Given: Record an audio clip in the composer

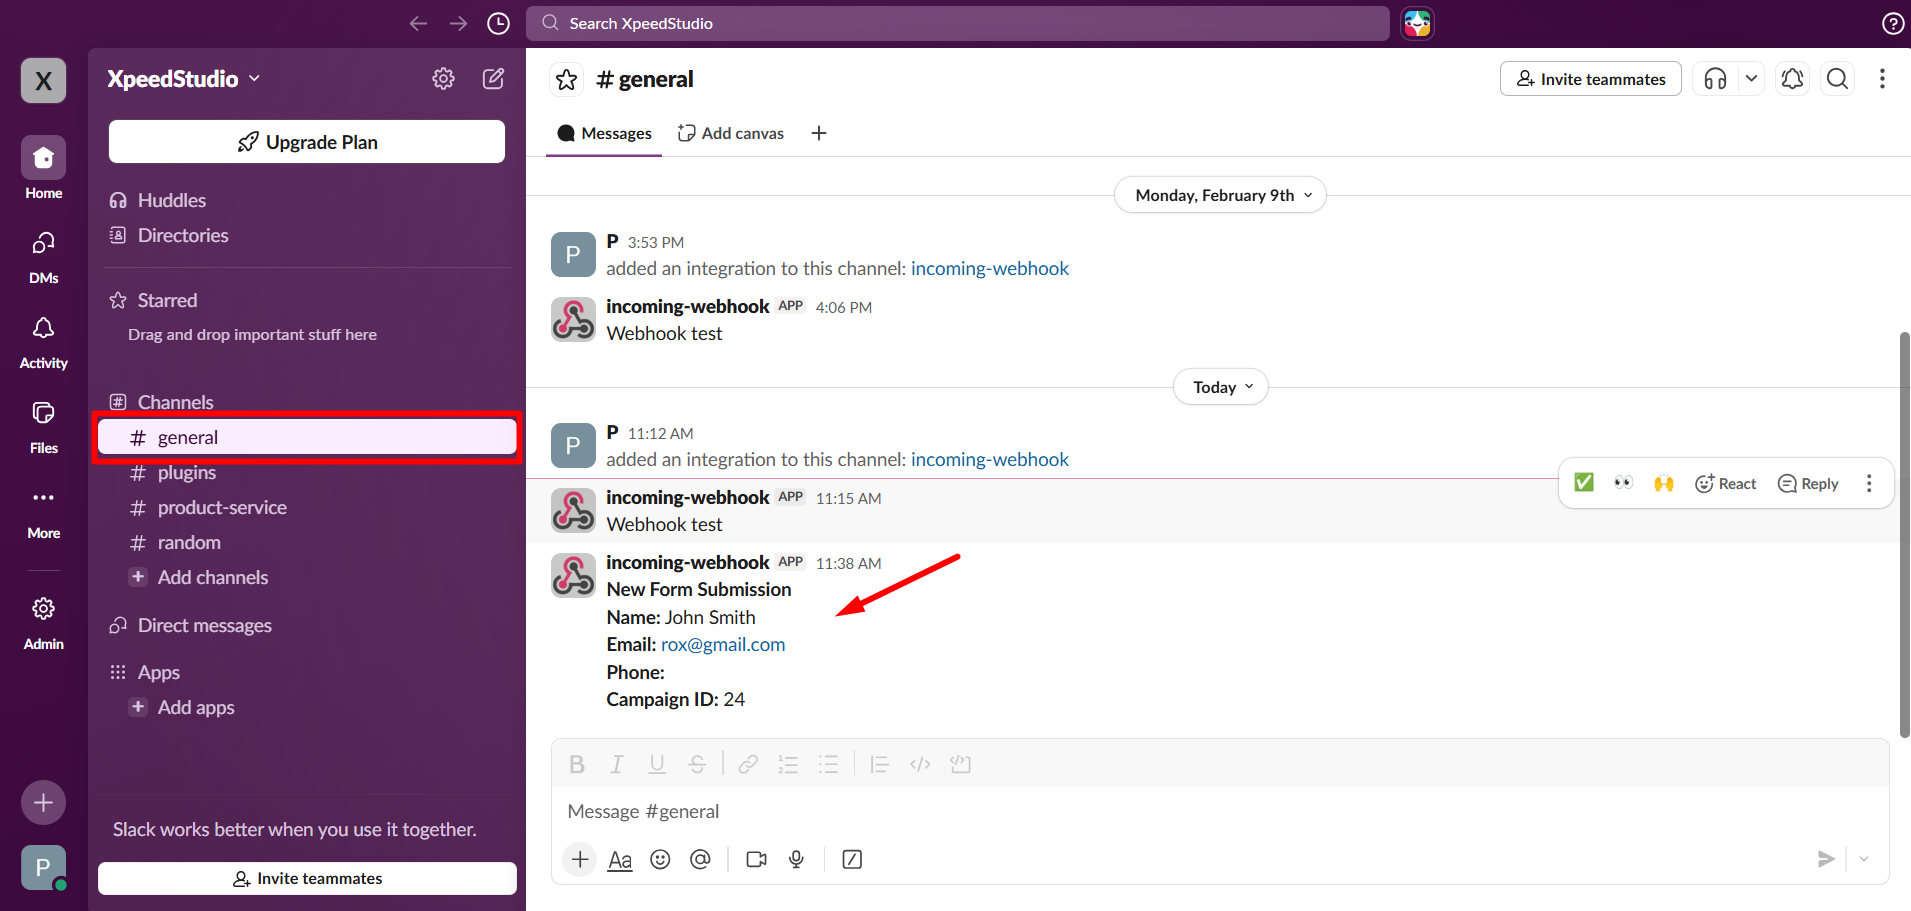Looking at the screenshot, I should 795,859.
